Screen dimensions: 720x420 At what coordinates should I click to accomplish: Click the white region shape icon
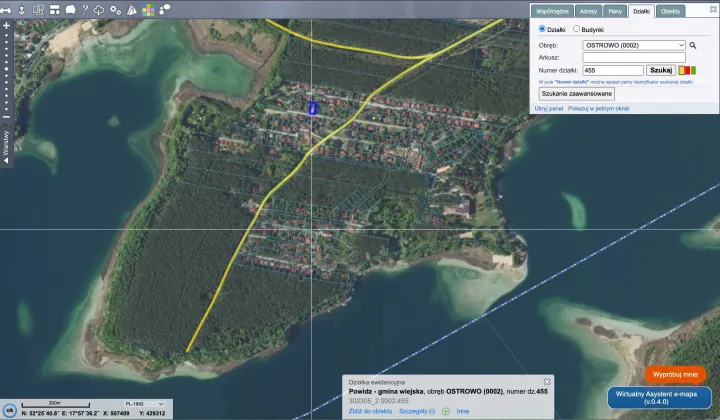(70, 9)
